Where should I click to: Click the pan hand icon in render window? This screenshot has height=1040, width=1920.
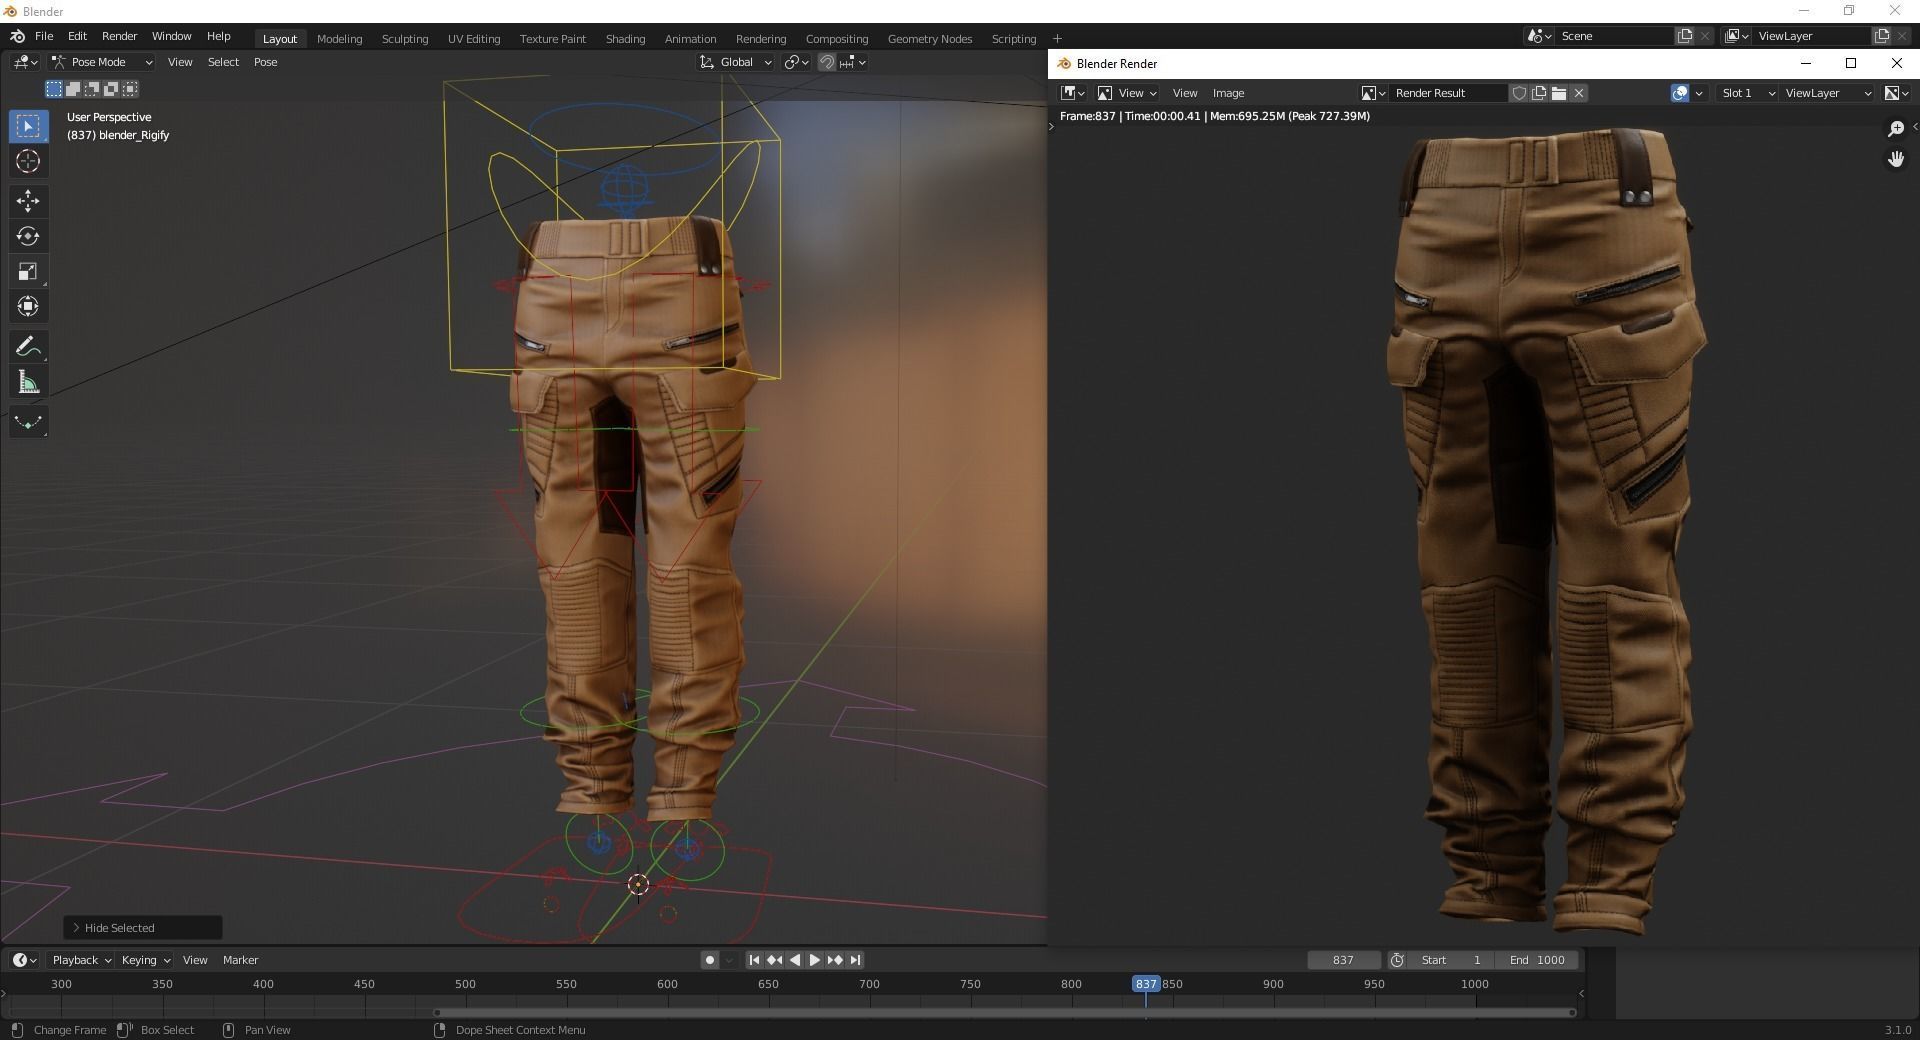[x=1896, y=159]
